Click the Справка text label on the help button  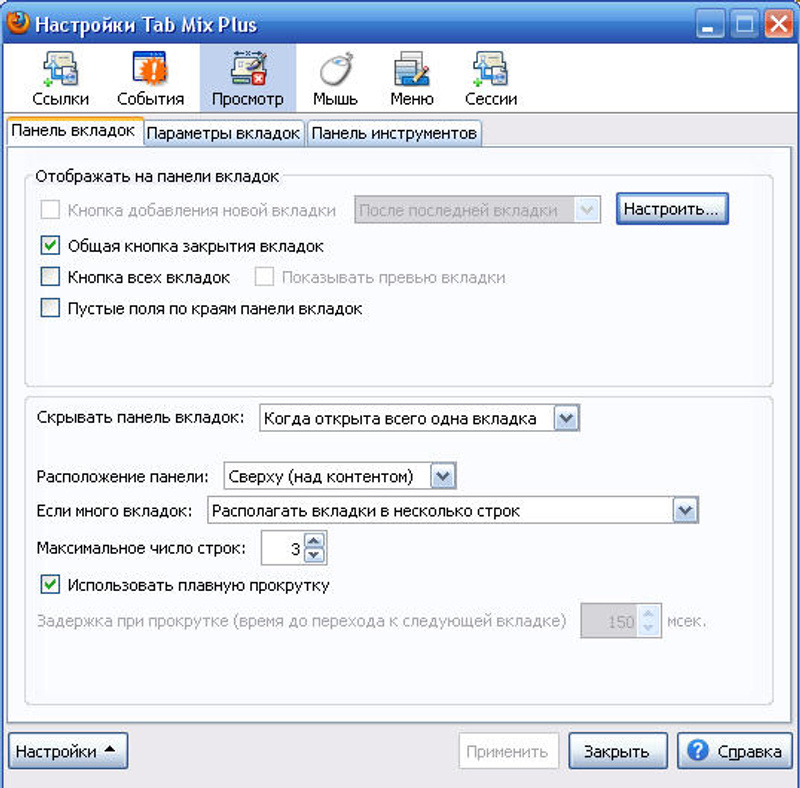click(x=749, y=751)
